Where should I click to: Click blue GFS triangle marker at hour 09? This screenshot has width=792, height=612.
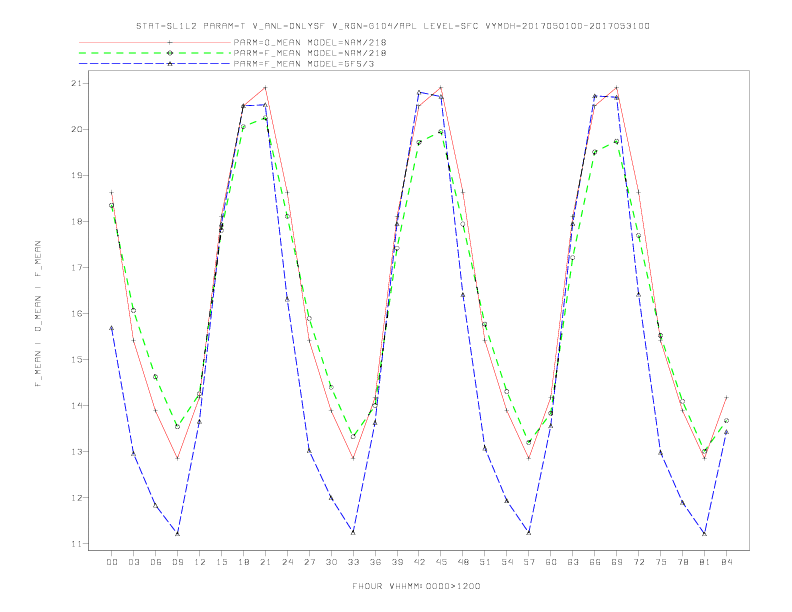pyautogui.click(x=177, y=533)
